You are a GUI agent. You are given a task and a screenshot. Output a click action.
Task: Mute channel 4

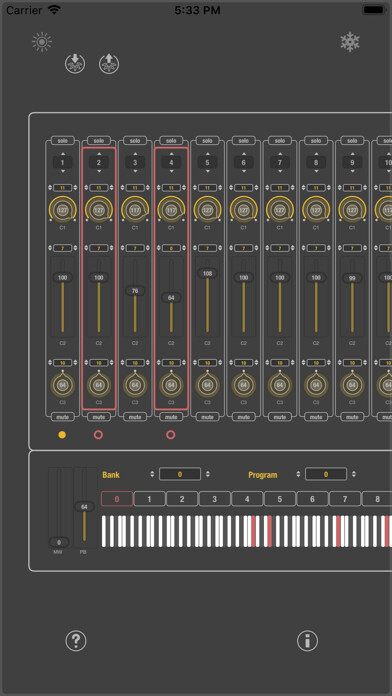coord(171,417)
